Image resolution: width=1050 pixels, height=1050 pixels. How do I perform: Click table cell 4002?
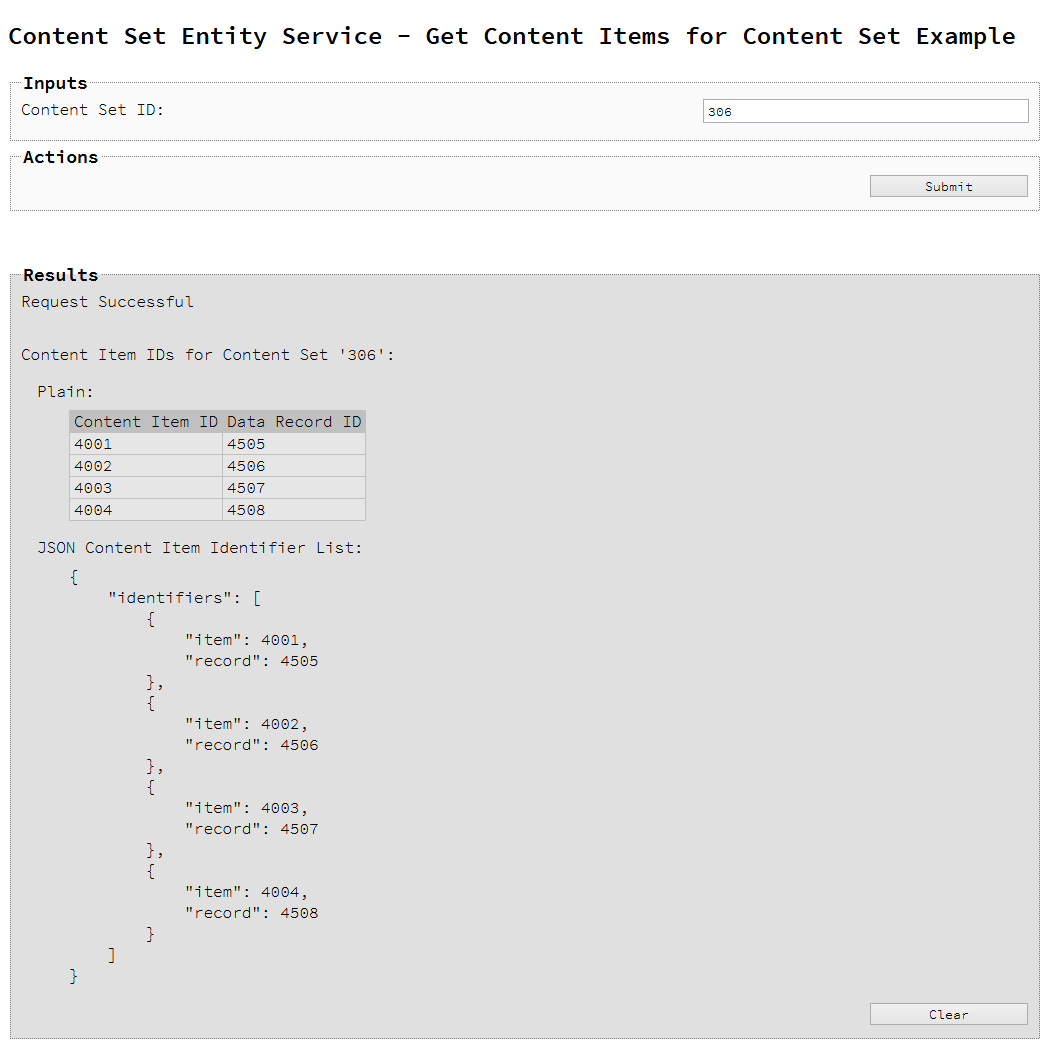pyautogui.click(x=146, y=466)
